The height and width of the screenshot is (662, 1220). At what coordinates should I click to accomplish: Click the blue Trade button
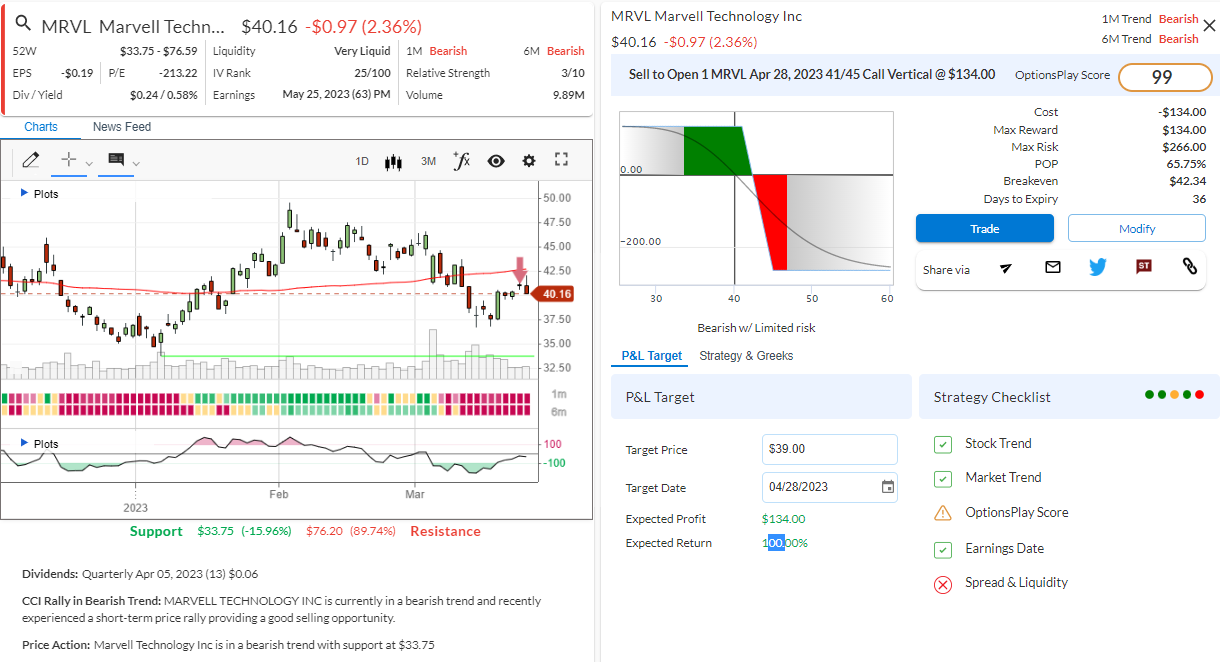tap(985, 229)
